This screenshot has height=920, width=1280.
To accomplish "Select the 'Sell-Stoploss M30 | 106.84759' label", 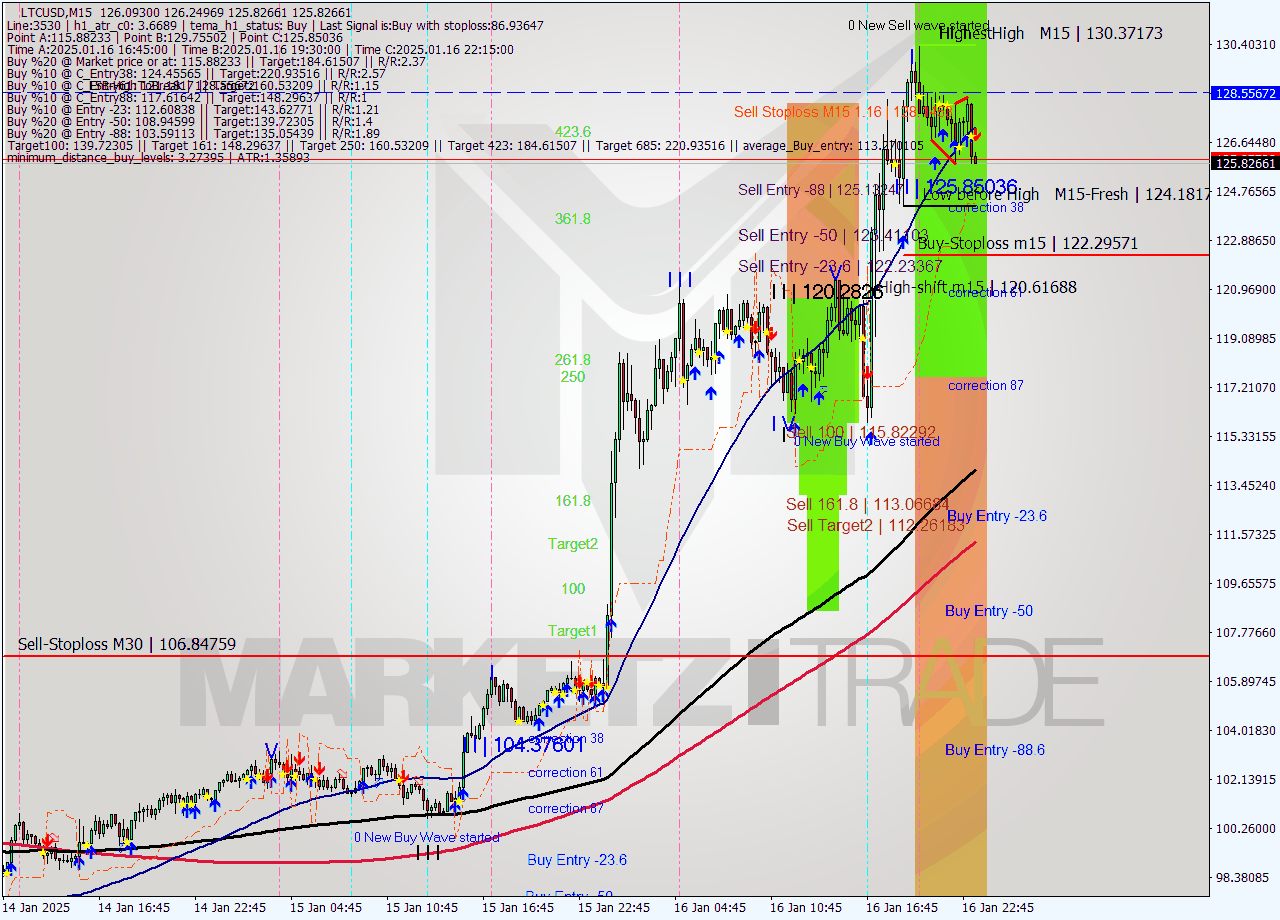I will (x=127, y=644).
